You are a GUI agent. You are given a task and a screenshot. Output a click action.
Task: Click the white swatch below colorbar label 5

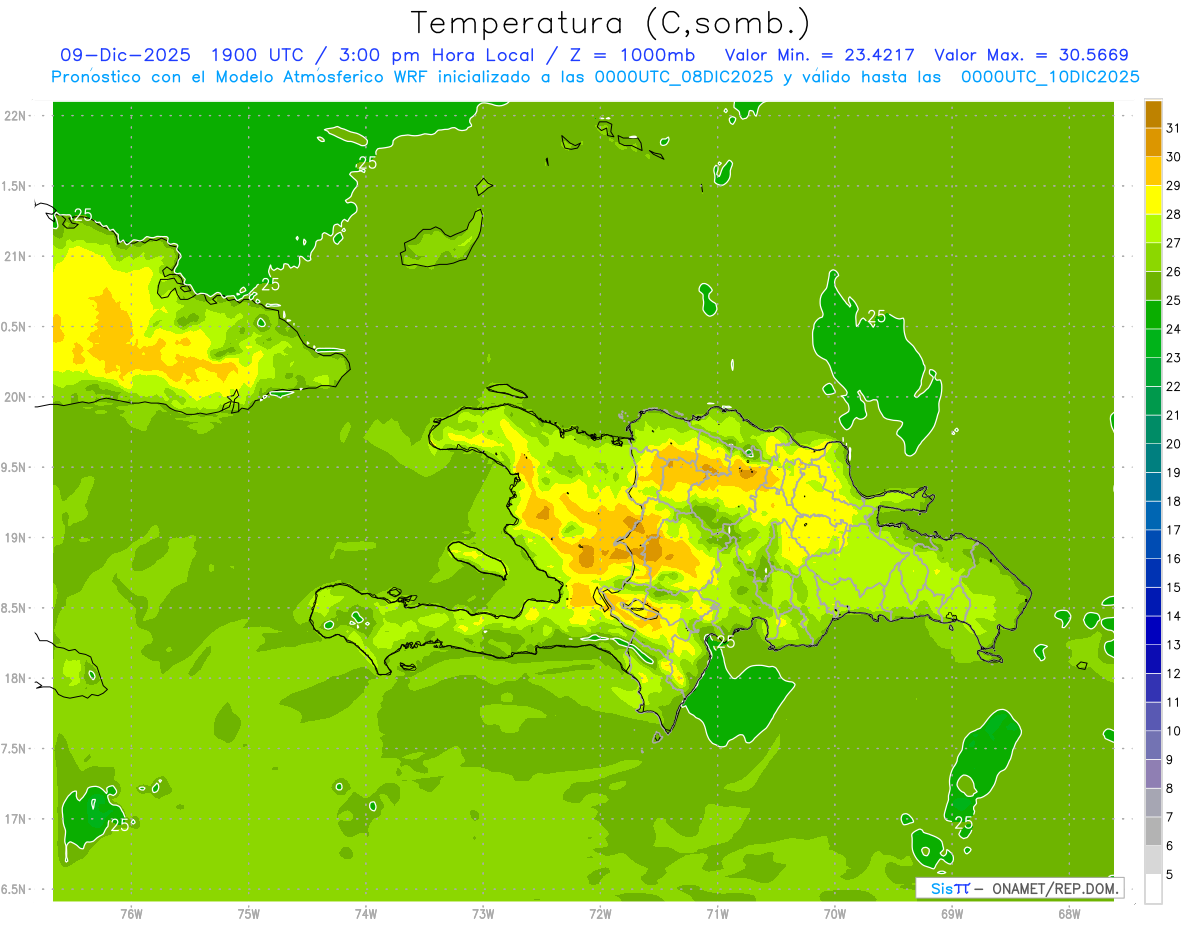pyautogui.click(x=1153, y=889)
